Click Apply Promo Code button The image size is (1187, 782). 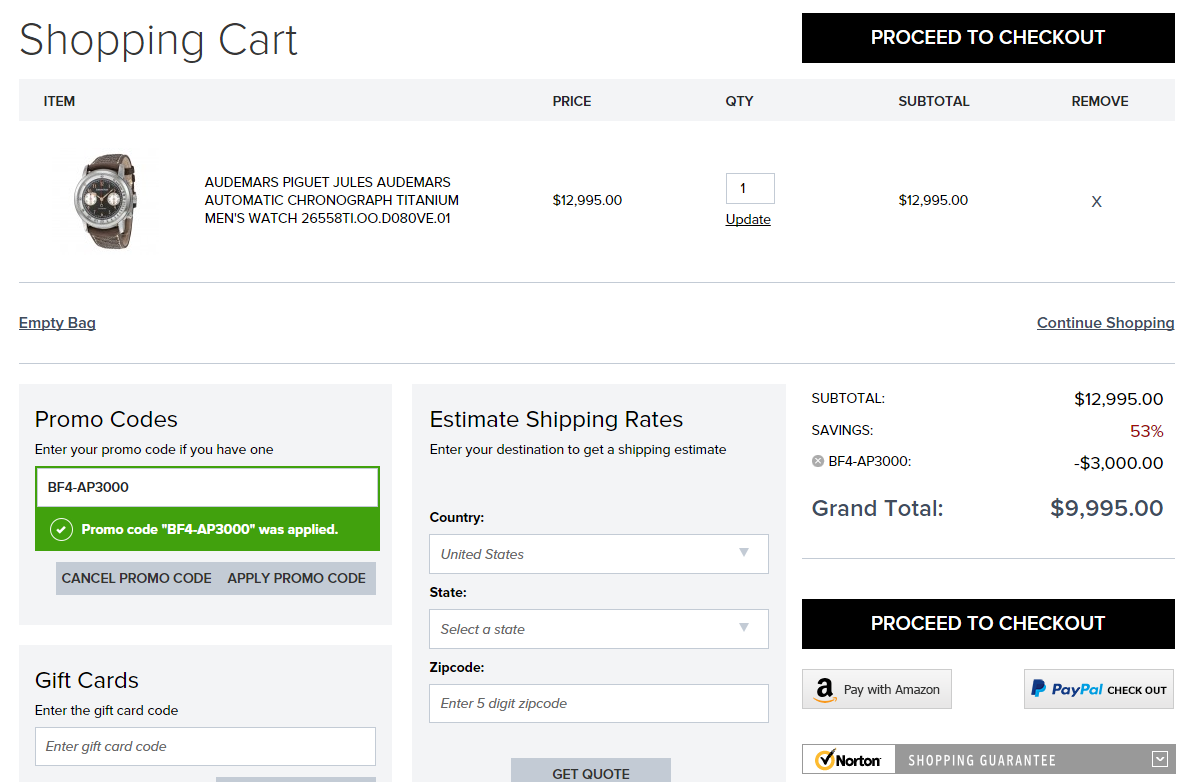pyautogui.click(x=297, y=578)
